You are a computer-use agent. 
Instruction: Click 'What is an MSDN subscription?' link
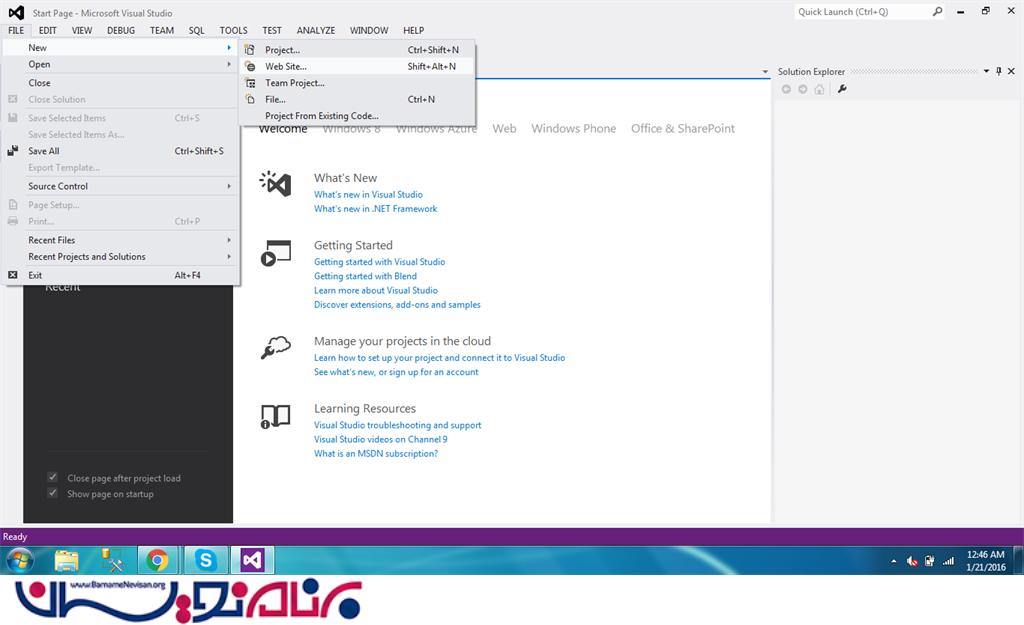click(x=375, y=454)
